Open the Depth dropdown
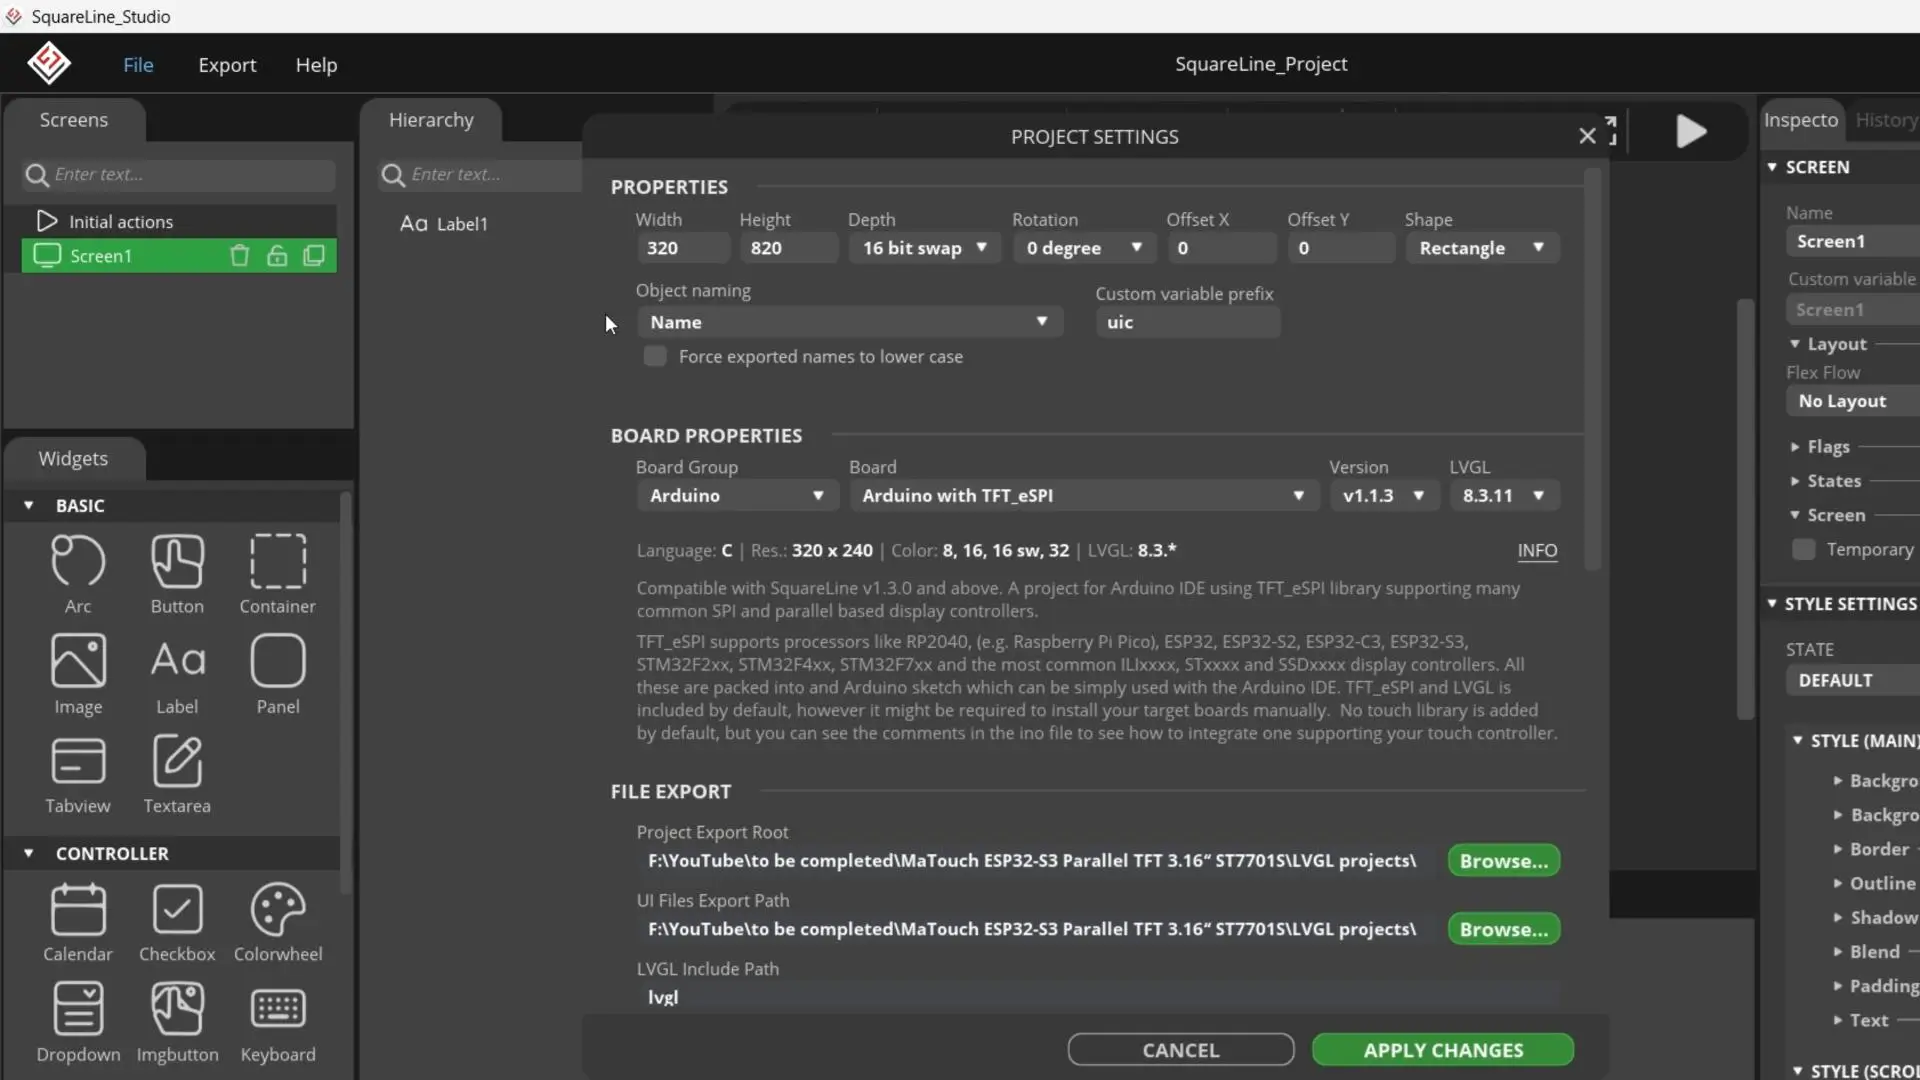The width and height of the screenshot is (1920, 1080). [924, 248]
